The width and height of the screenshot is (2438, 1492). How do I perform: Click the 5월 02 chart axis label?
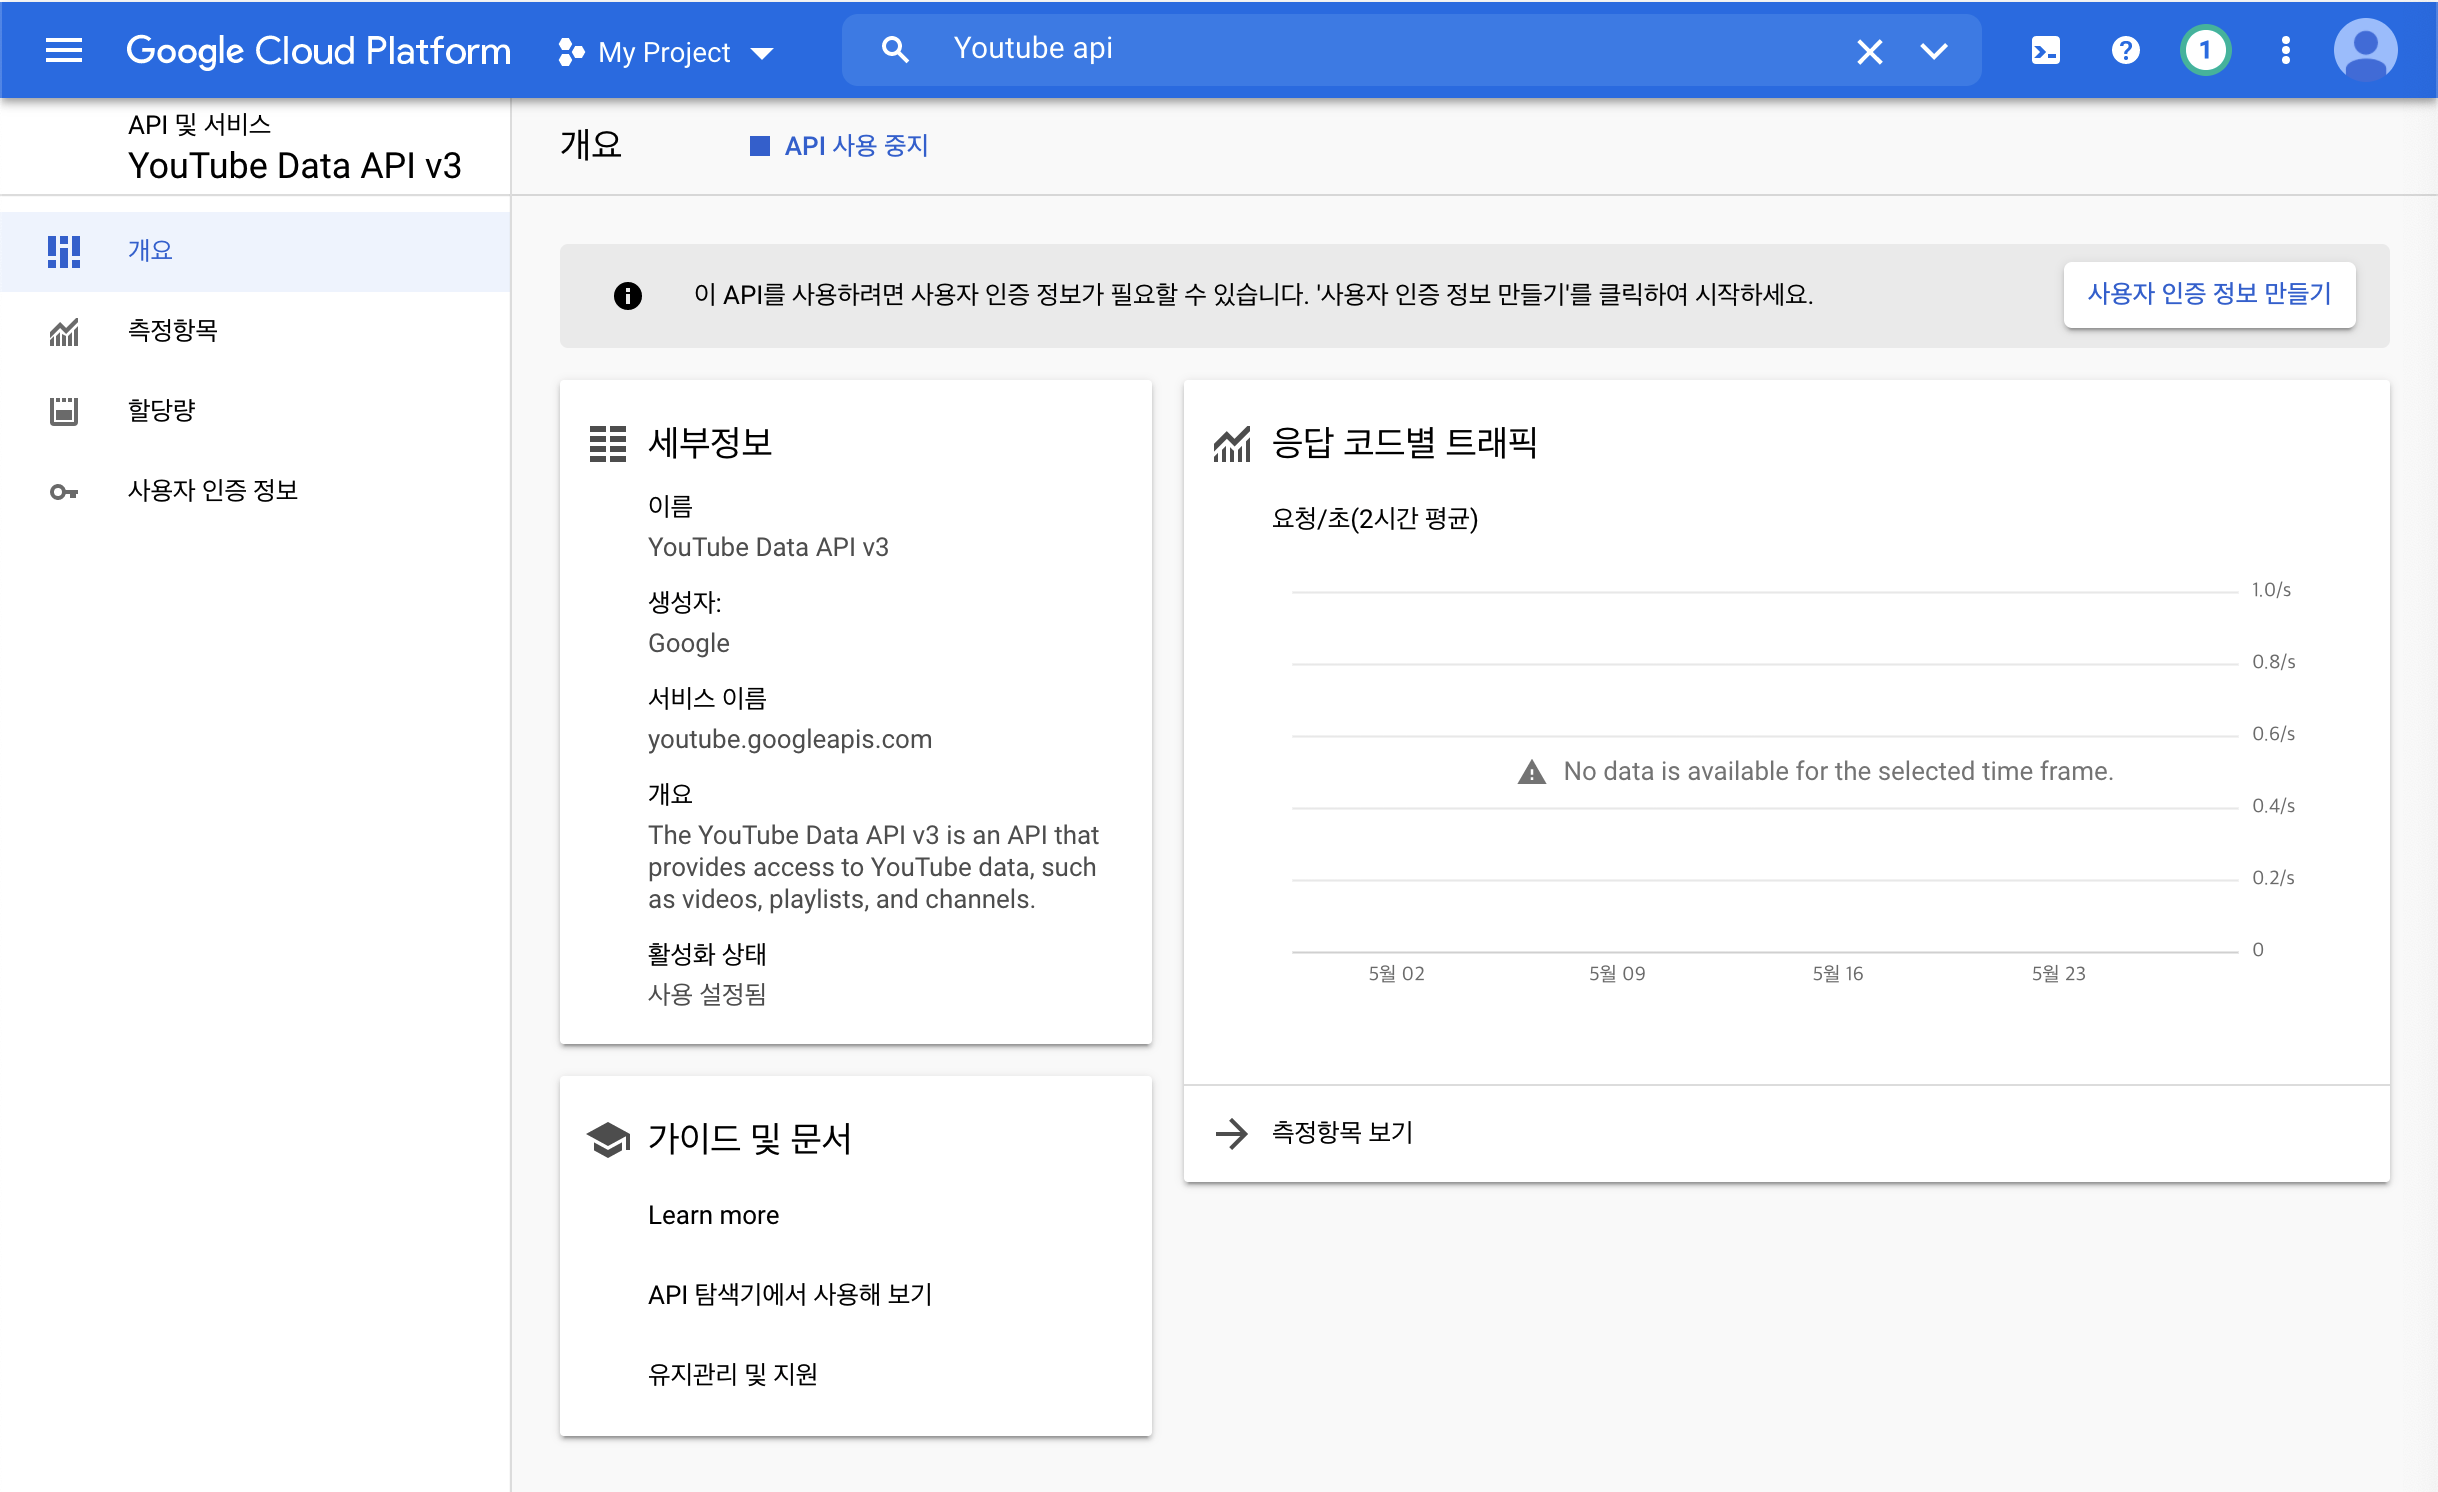(x=1396, y=973)
